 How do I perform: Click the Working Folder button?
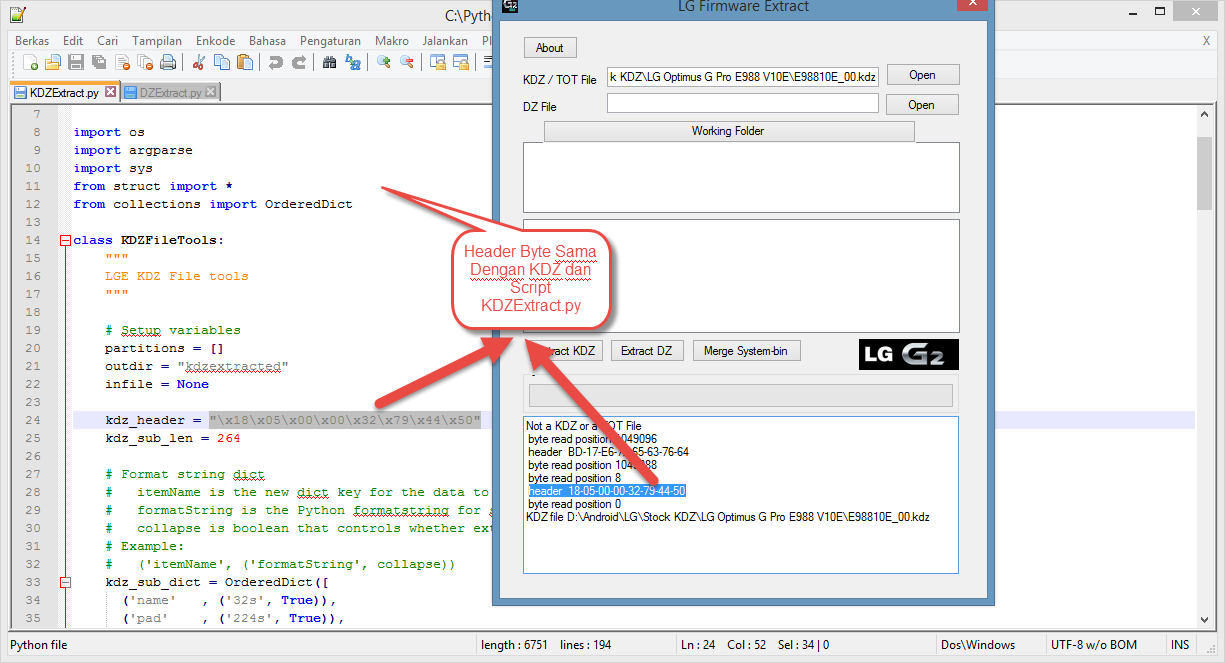(x=728, y=131)
